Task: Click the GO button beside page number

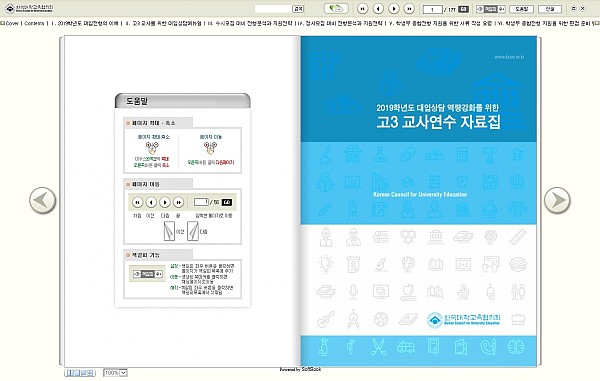Action: 463,9
